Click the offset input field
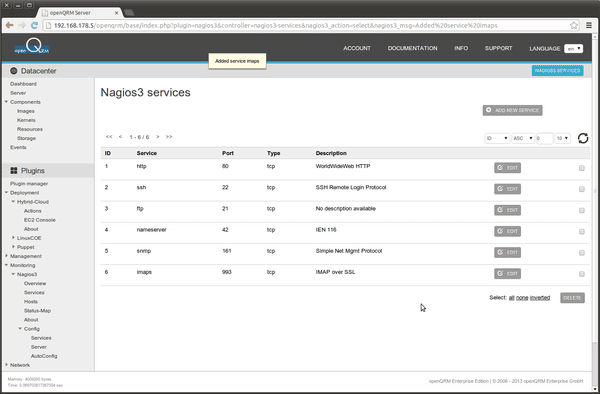600x394 pixels. 545,138
